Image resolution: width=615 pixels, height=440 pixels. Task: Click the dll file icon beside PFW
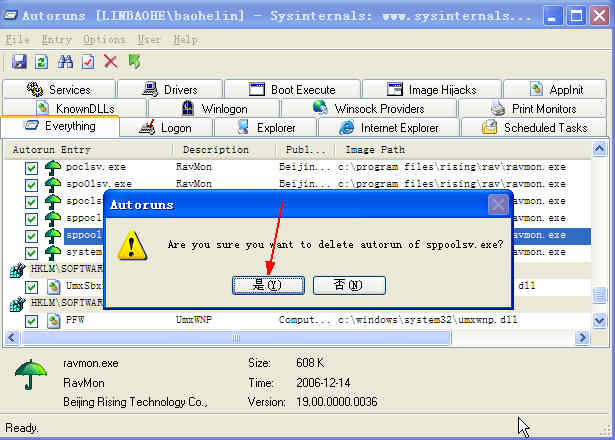click(x=53, y=321)
